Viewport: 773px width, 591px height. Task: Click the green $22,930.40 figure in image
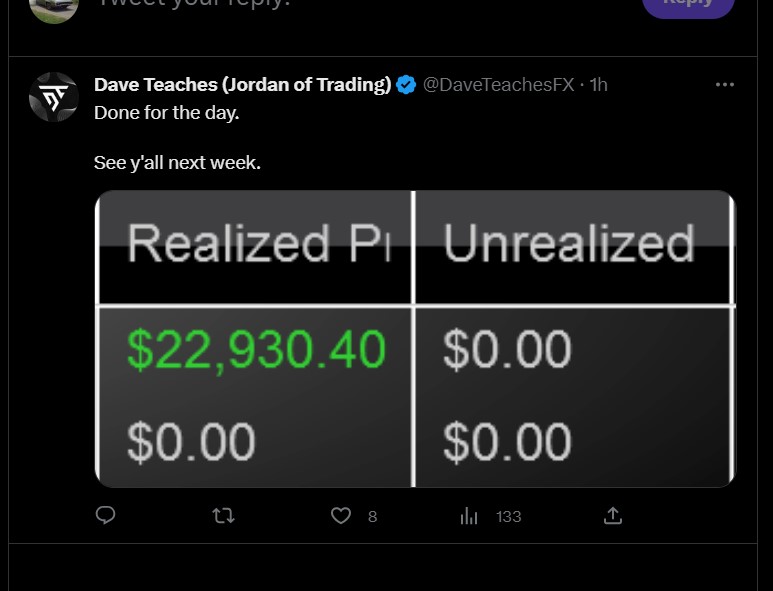pyautogui.click(x=256, y=350)
